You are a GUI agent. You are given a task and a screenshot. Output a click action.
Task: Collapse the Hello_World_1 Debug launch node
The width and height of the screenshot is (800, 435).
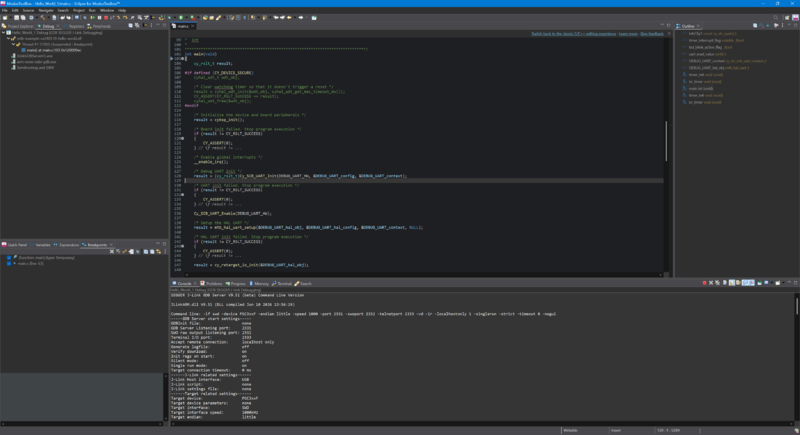[4, 33]
